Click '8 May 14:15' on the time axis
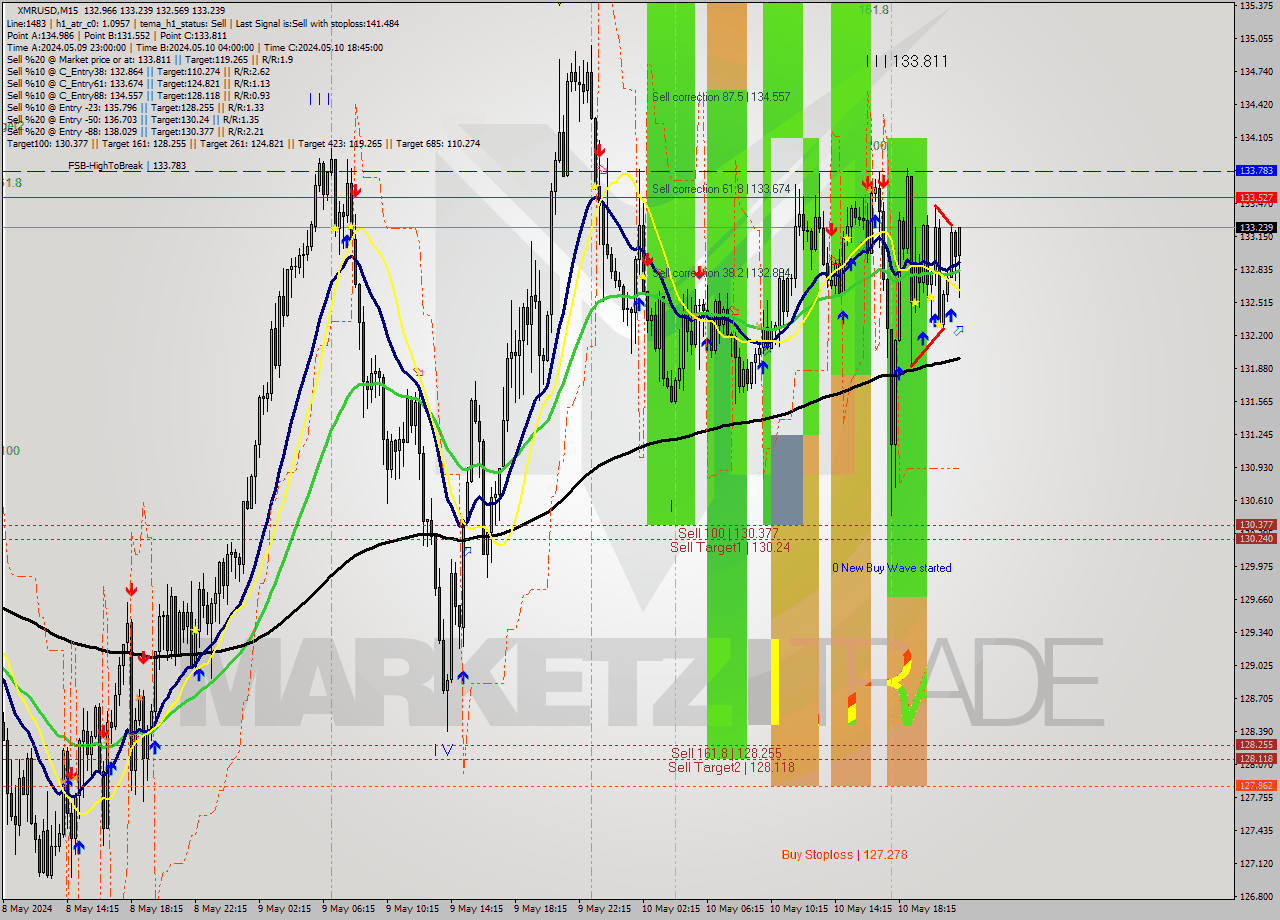The height and width of the screenshot is (920, 1280). click(93, 909)
